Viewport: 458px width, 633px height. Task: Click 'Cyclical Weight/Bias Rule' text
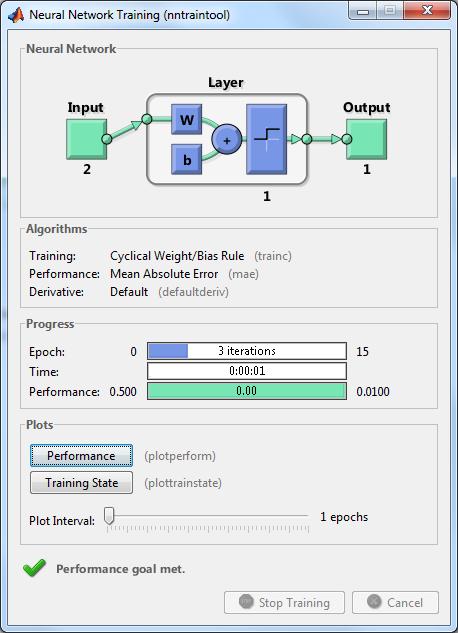click(x=177, y=256)
